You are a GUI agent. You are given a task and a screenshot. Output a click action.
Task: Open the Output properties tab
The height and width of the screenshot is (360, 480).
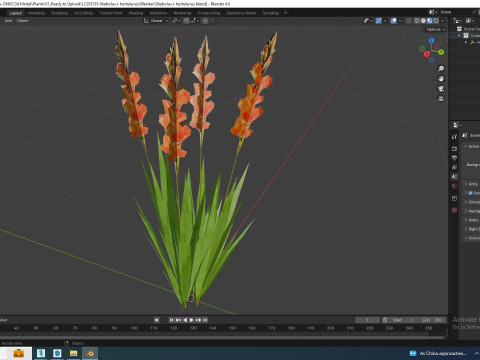click(x=454, y=158)
